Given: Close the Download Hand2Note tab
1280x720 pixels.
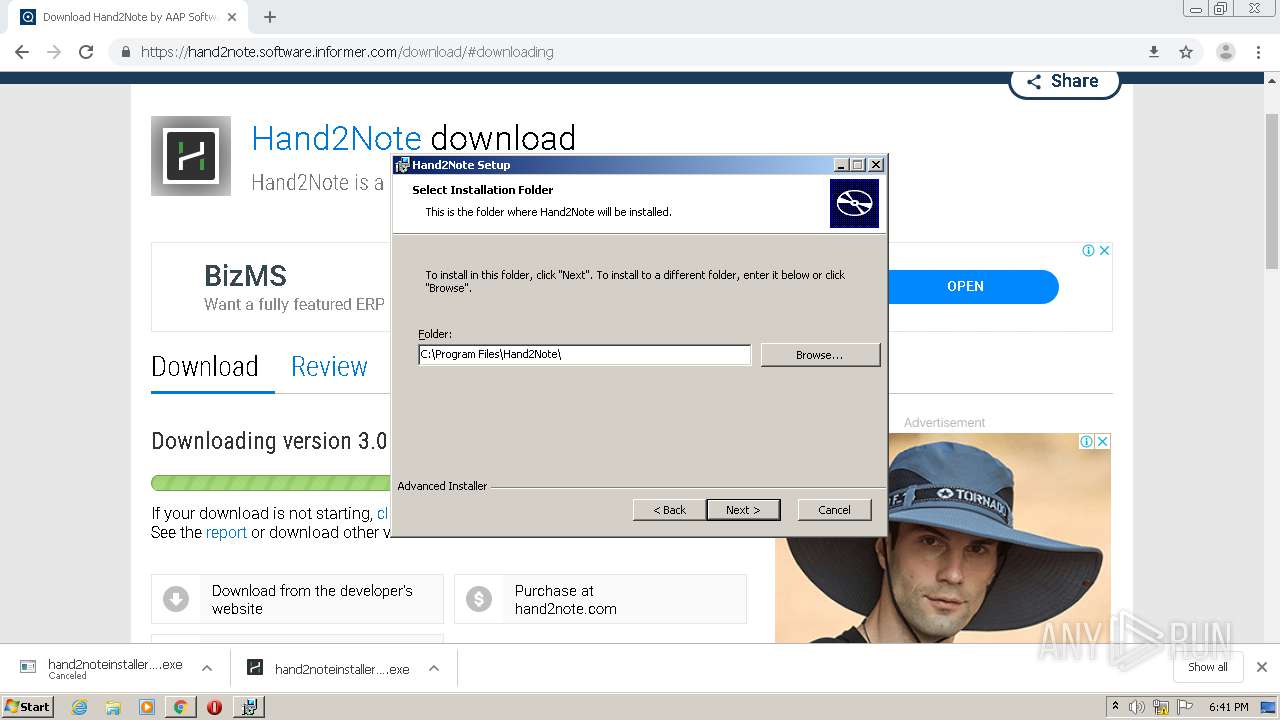Looking at the screenshot, I should point(232,17).
